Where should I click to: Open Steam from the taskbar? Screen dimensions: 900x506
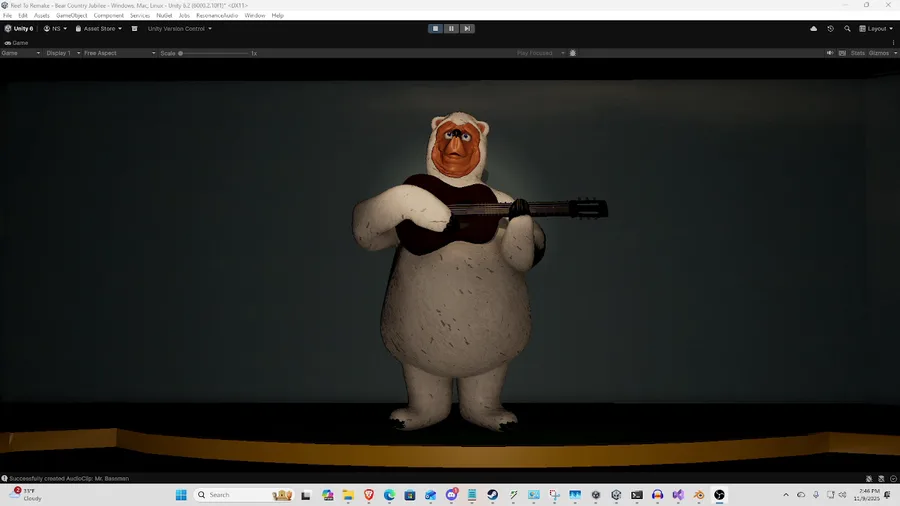coord(492,495)
